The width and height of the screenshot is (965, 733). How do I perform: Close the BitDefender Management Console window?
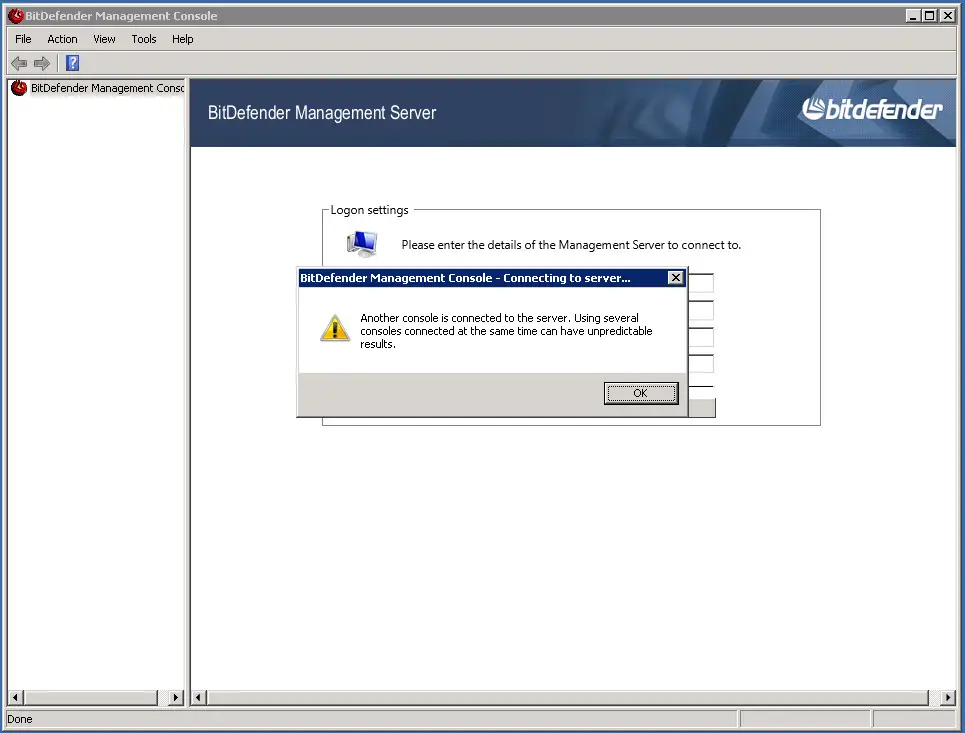click(948, 15)
